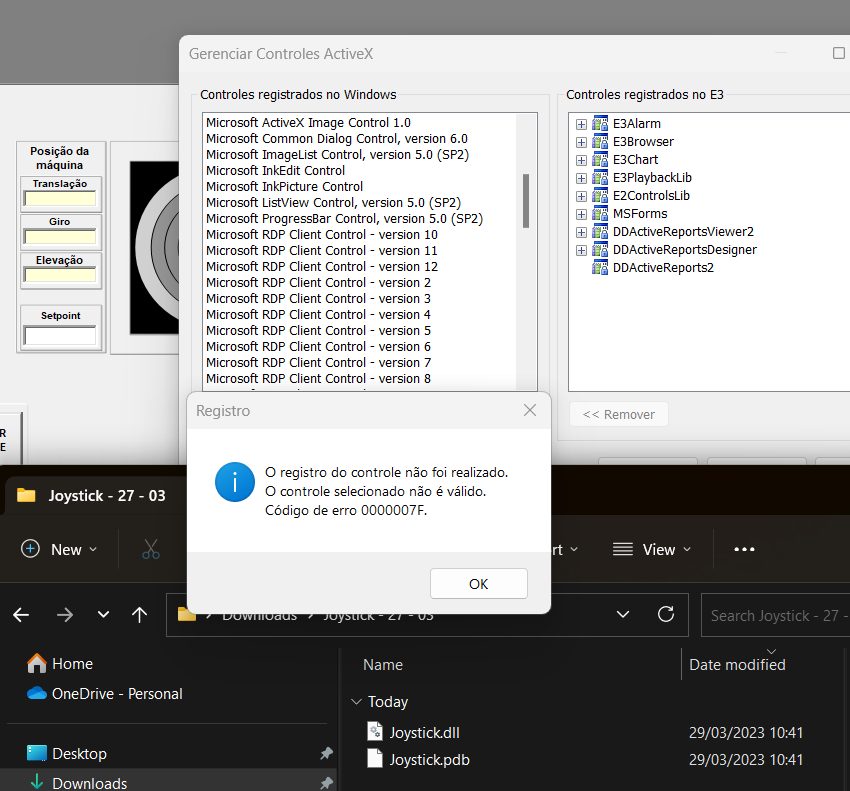Sort files by the Name column
This screenshot has width=850, height=791.
pyautogui.click(x=383, y=665)
